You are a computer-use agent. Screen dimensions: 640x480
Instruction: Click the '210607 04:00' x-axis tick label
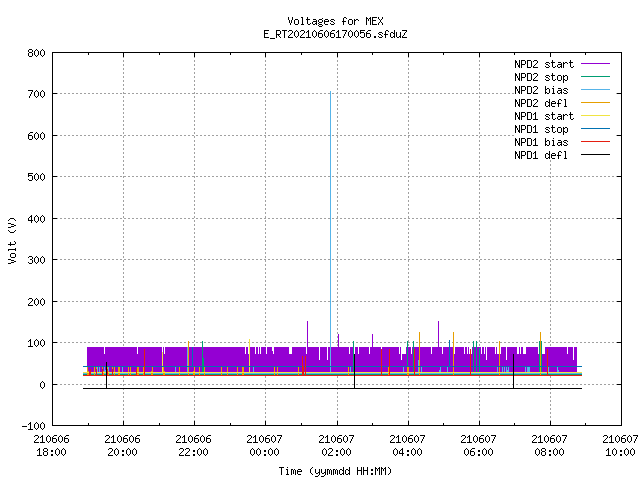tap(407, 446)
